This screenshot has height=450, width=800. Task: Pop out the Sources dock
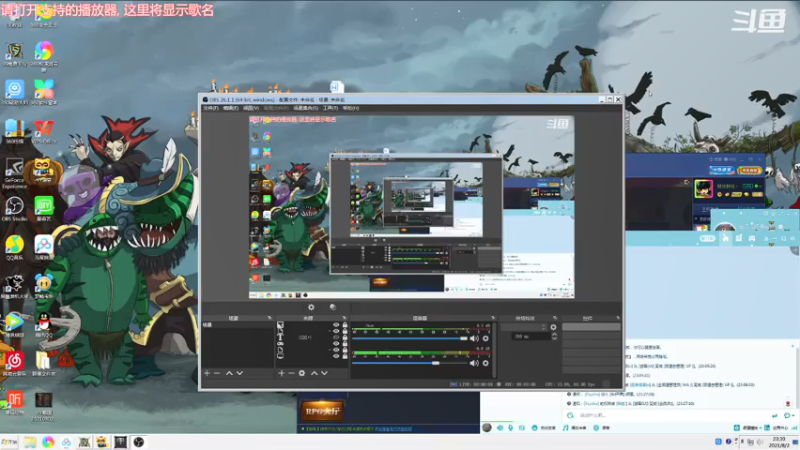pos(344,318)
